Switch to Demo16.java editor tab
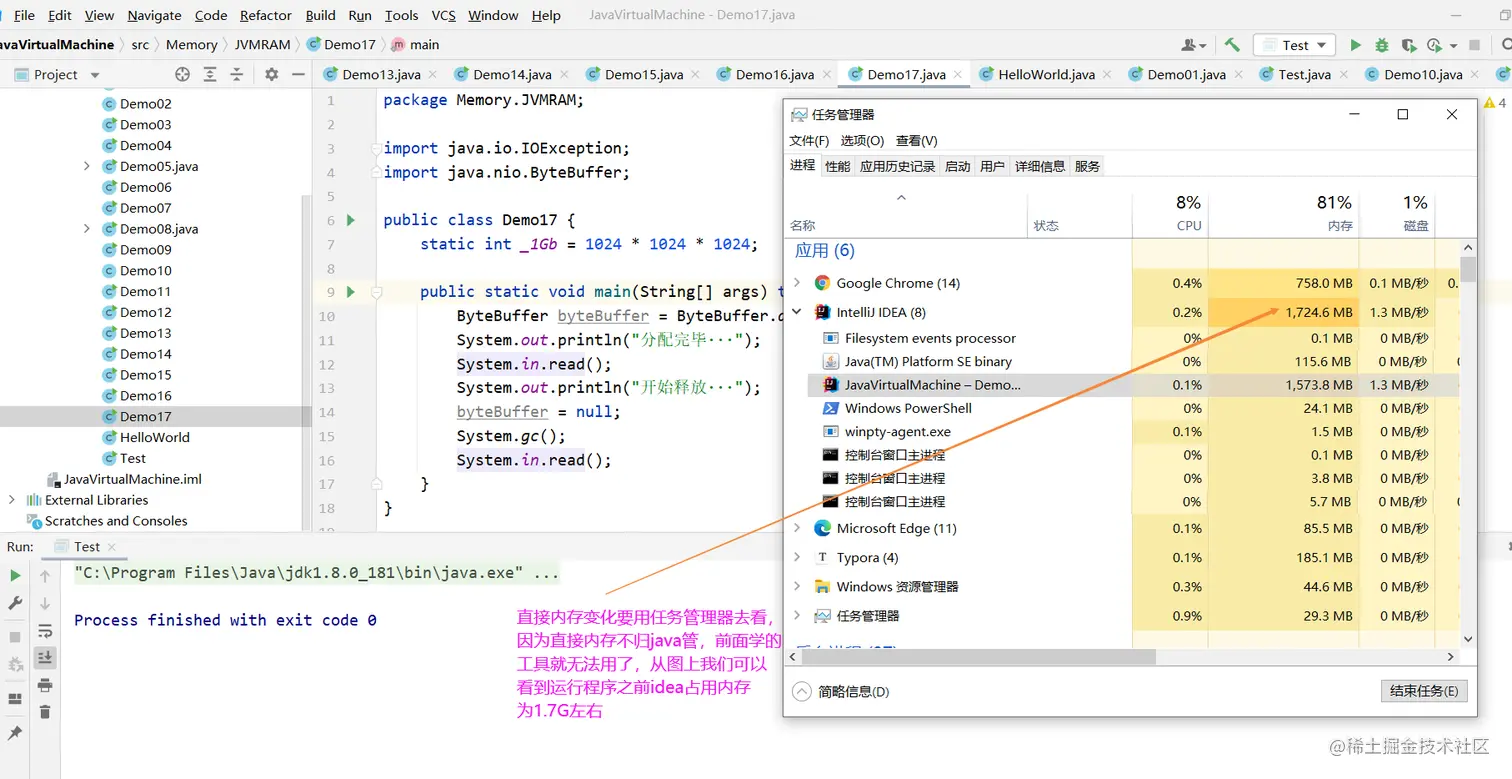Image resolution: width=1512 pixels, height=779 pixels. pos(775,74)
